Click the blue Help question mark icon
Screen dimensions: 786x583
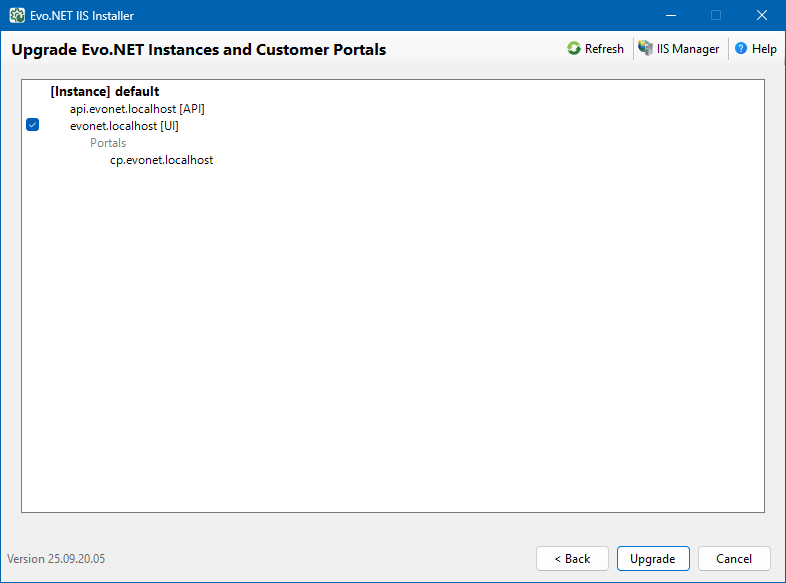741,49
